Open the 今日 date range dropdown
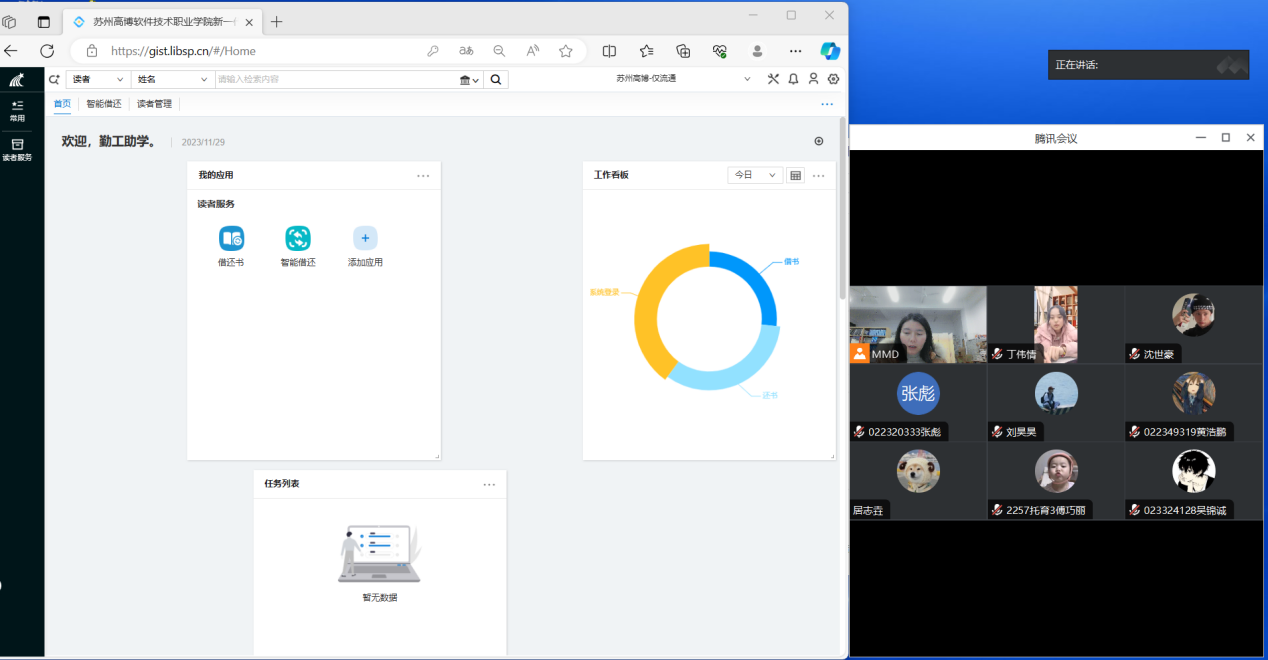The height and width of the screenshot is (660, 1268). [755, 175]
